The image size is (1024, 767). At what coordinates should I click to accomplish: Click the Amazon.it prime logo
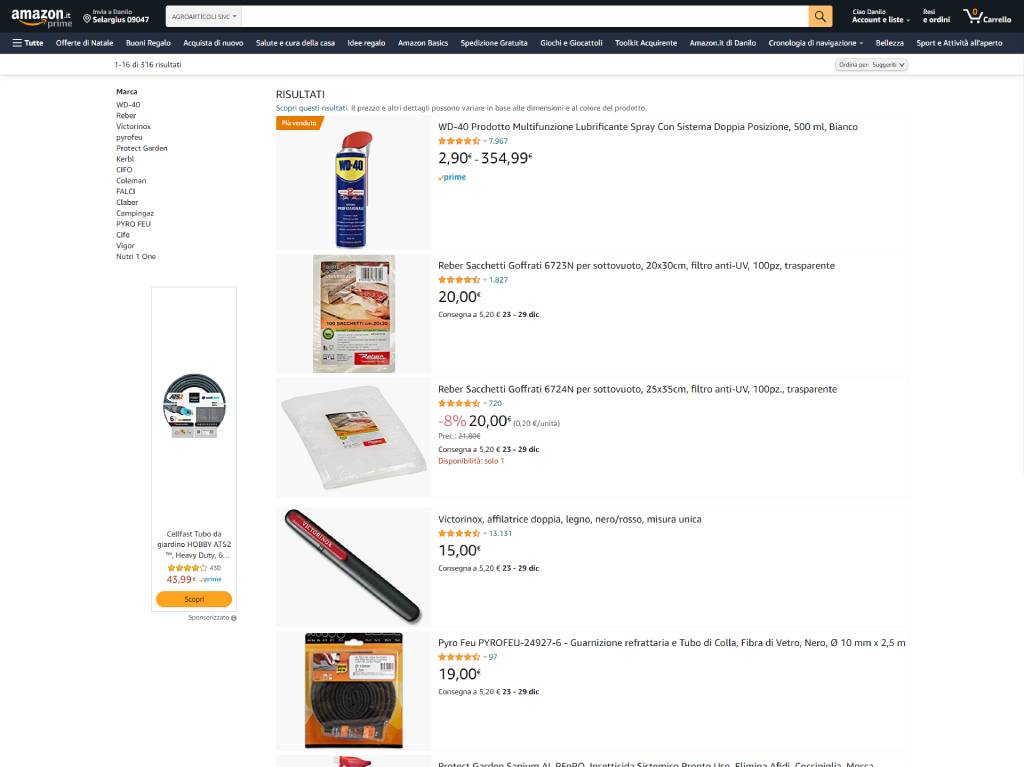click(41, 17)
